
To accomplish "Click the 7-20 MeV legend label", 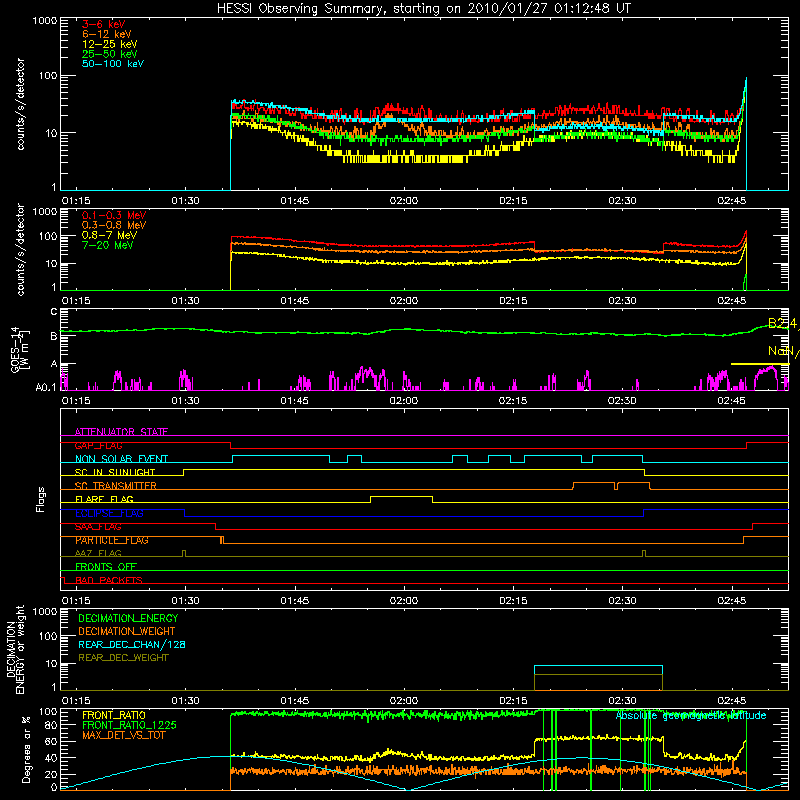I will coord(107,245).
